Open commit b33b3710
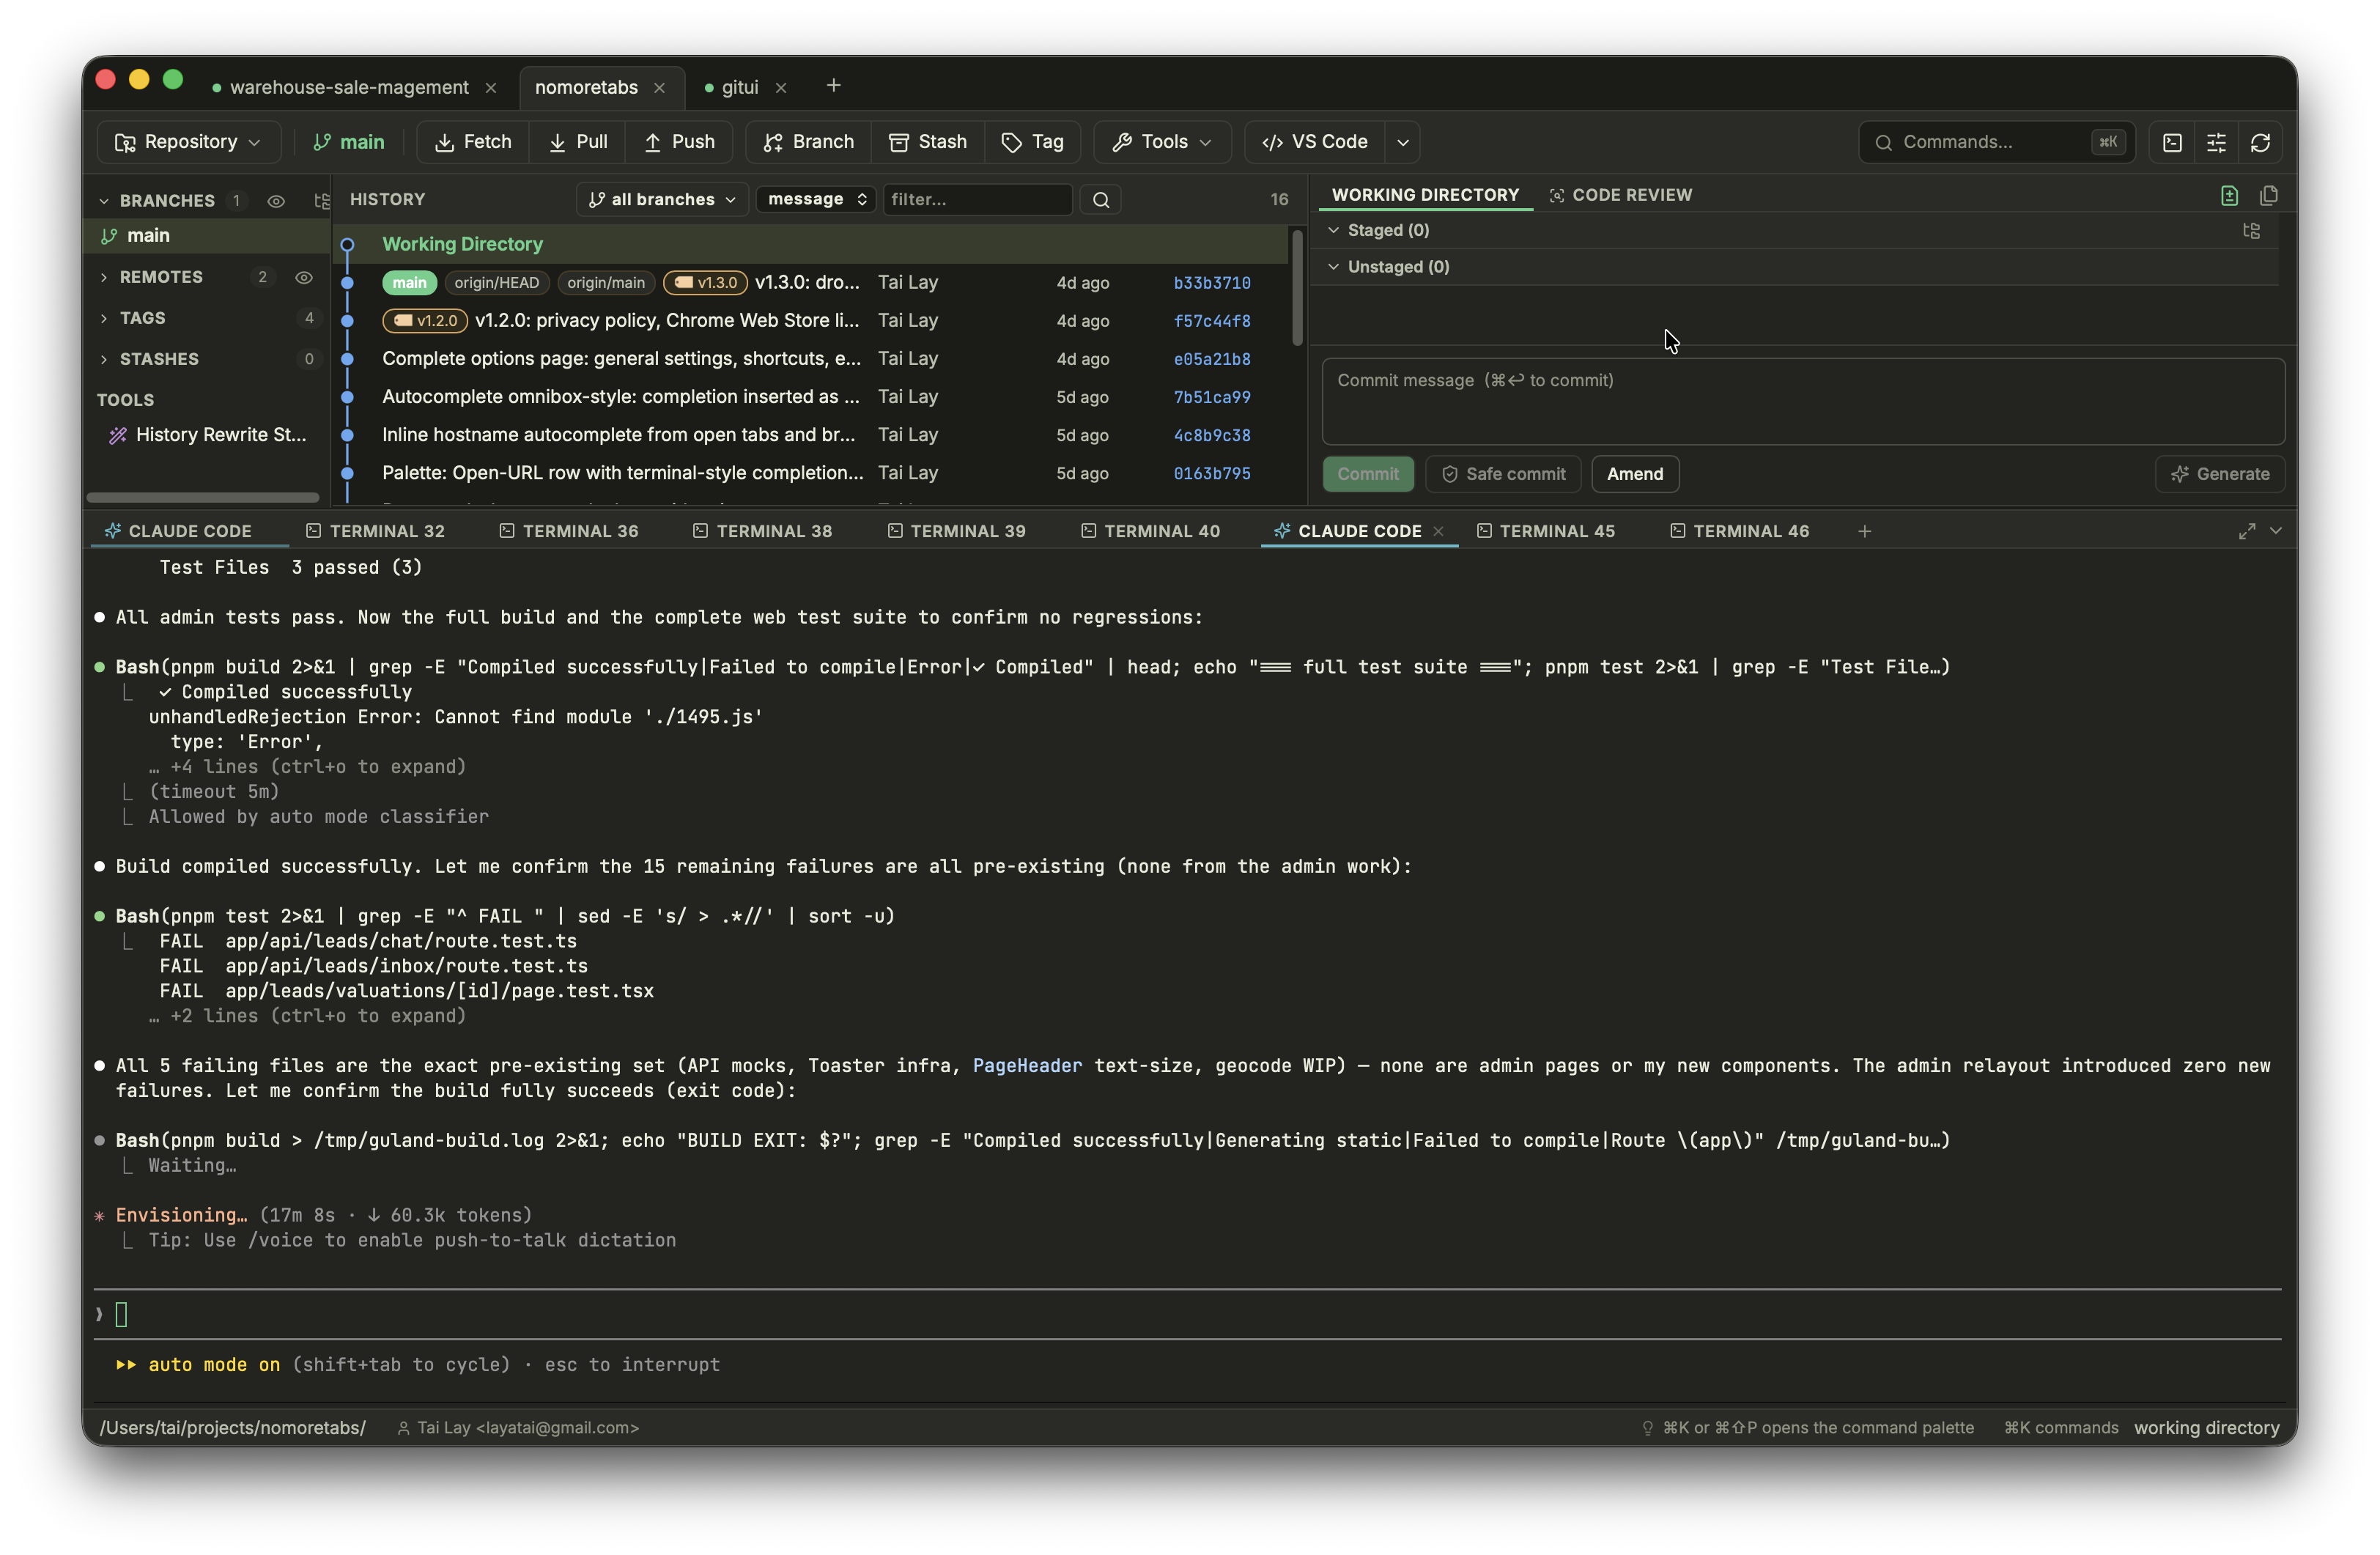 [x=1212, y=283]
